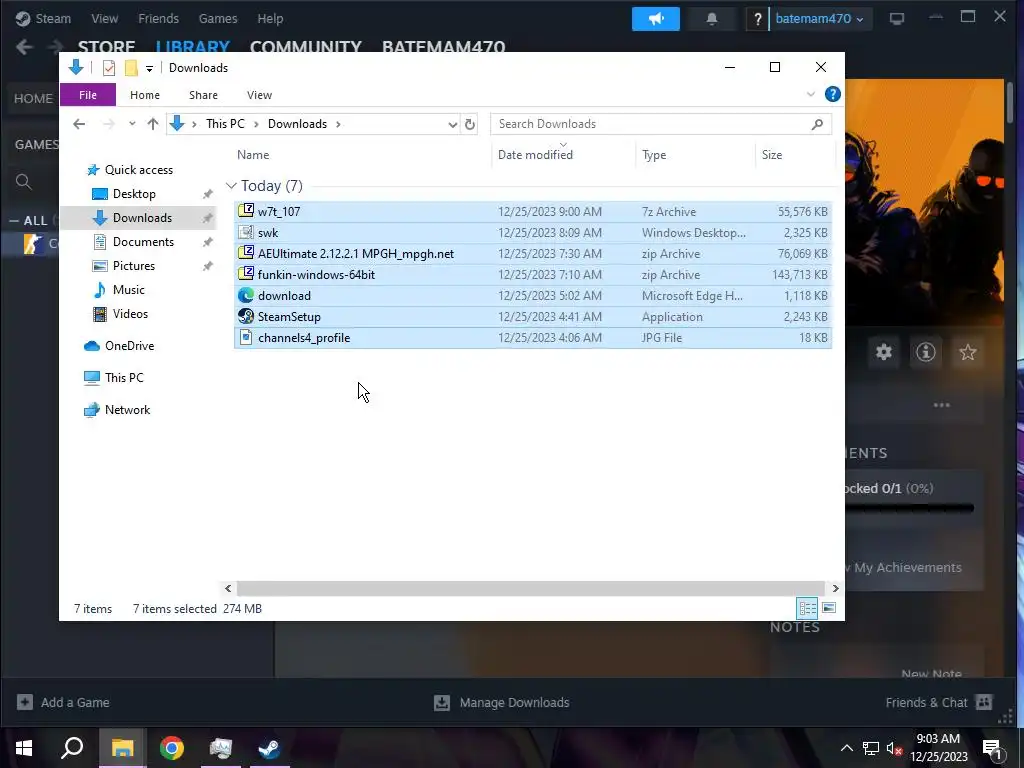Select the Edge download file icon
This screenshot has height=768, width=1024.
[246, 295]
